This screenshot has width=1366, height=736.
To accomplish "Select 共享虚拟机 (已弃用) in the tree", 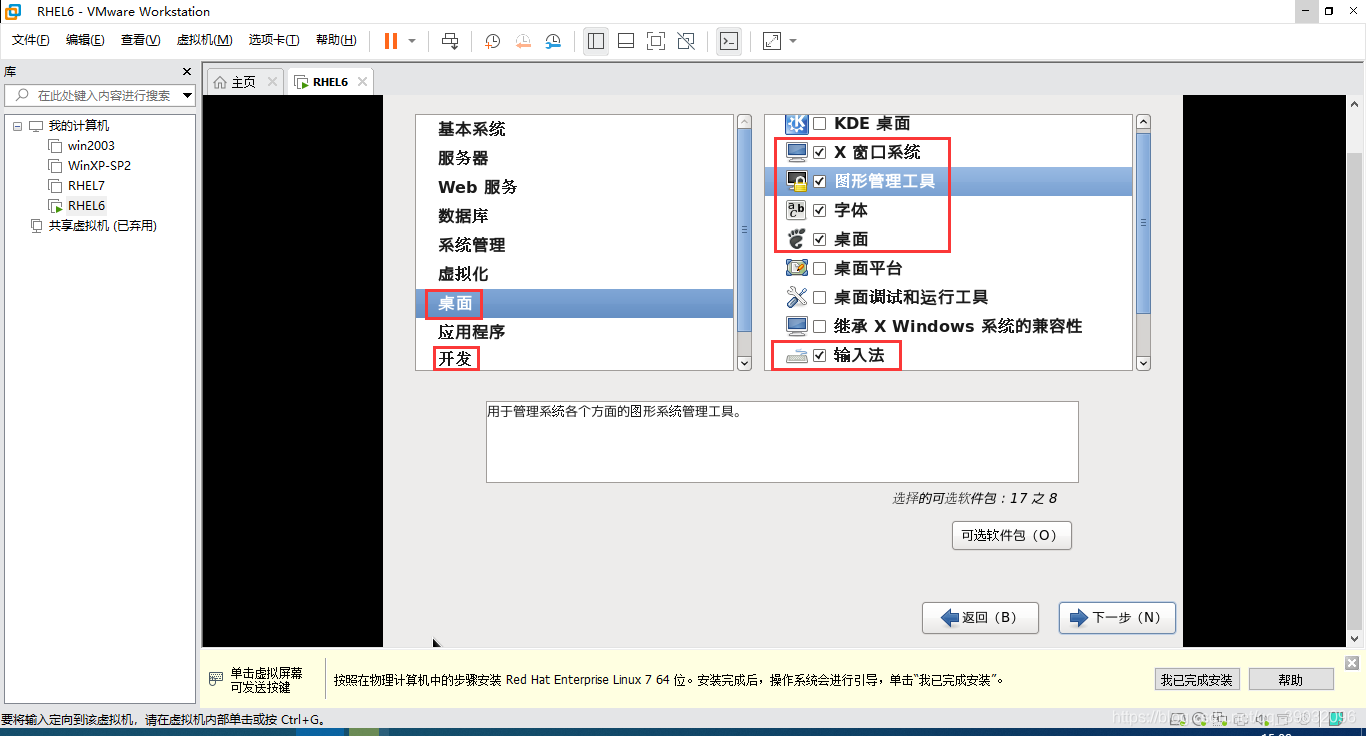I will click(x=102, y=226).
